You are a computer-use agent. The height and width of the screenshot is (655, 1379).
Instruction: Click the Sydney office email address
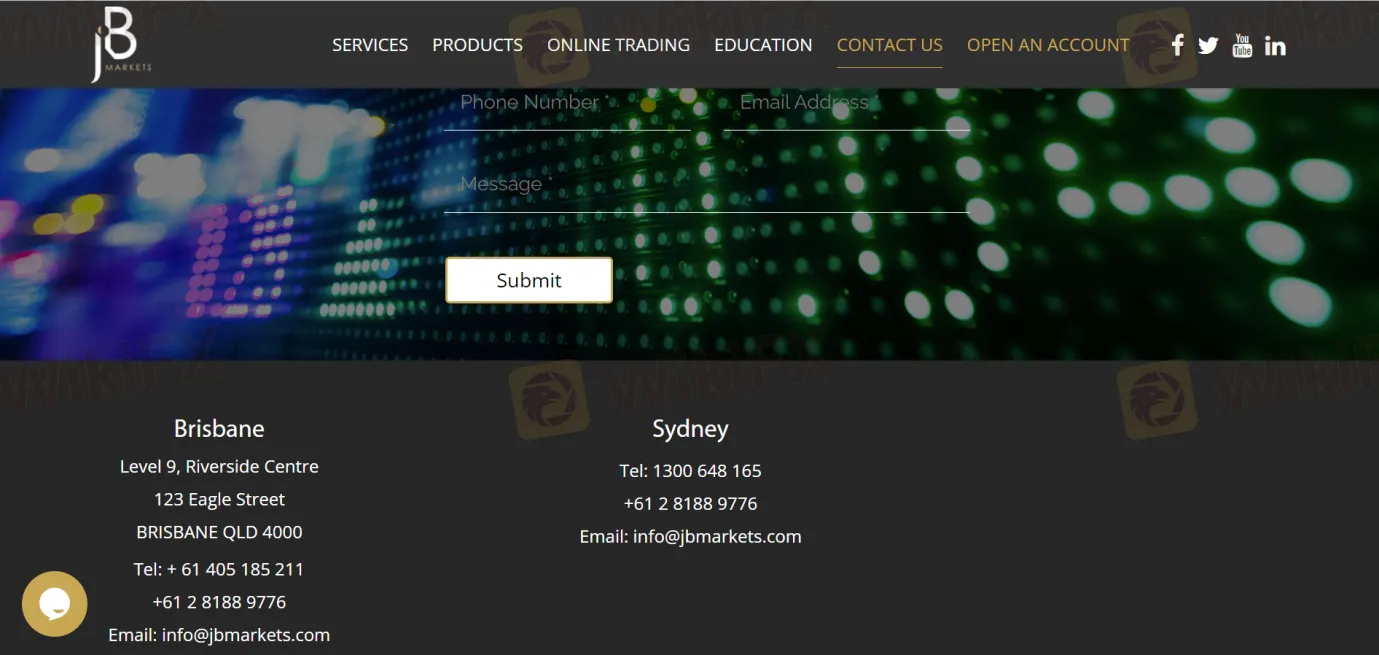point(716,537)
